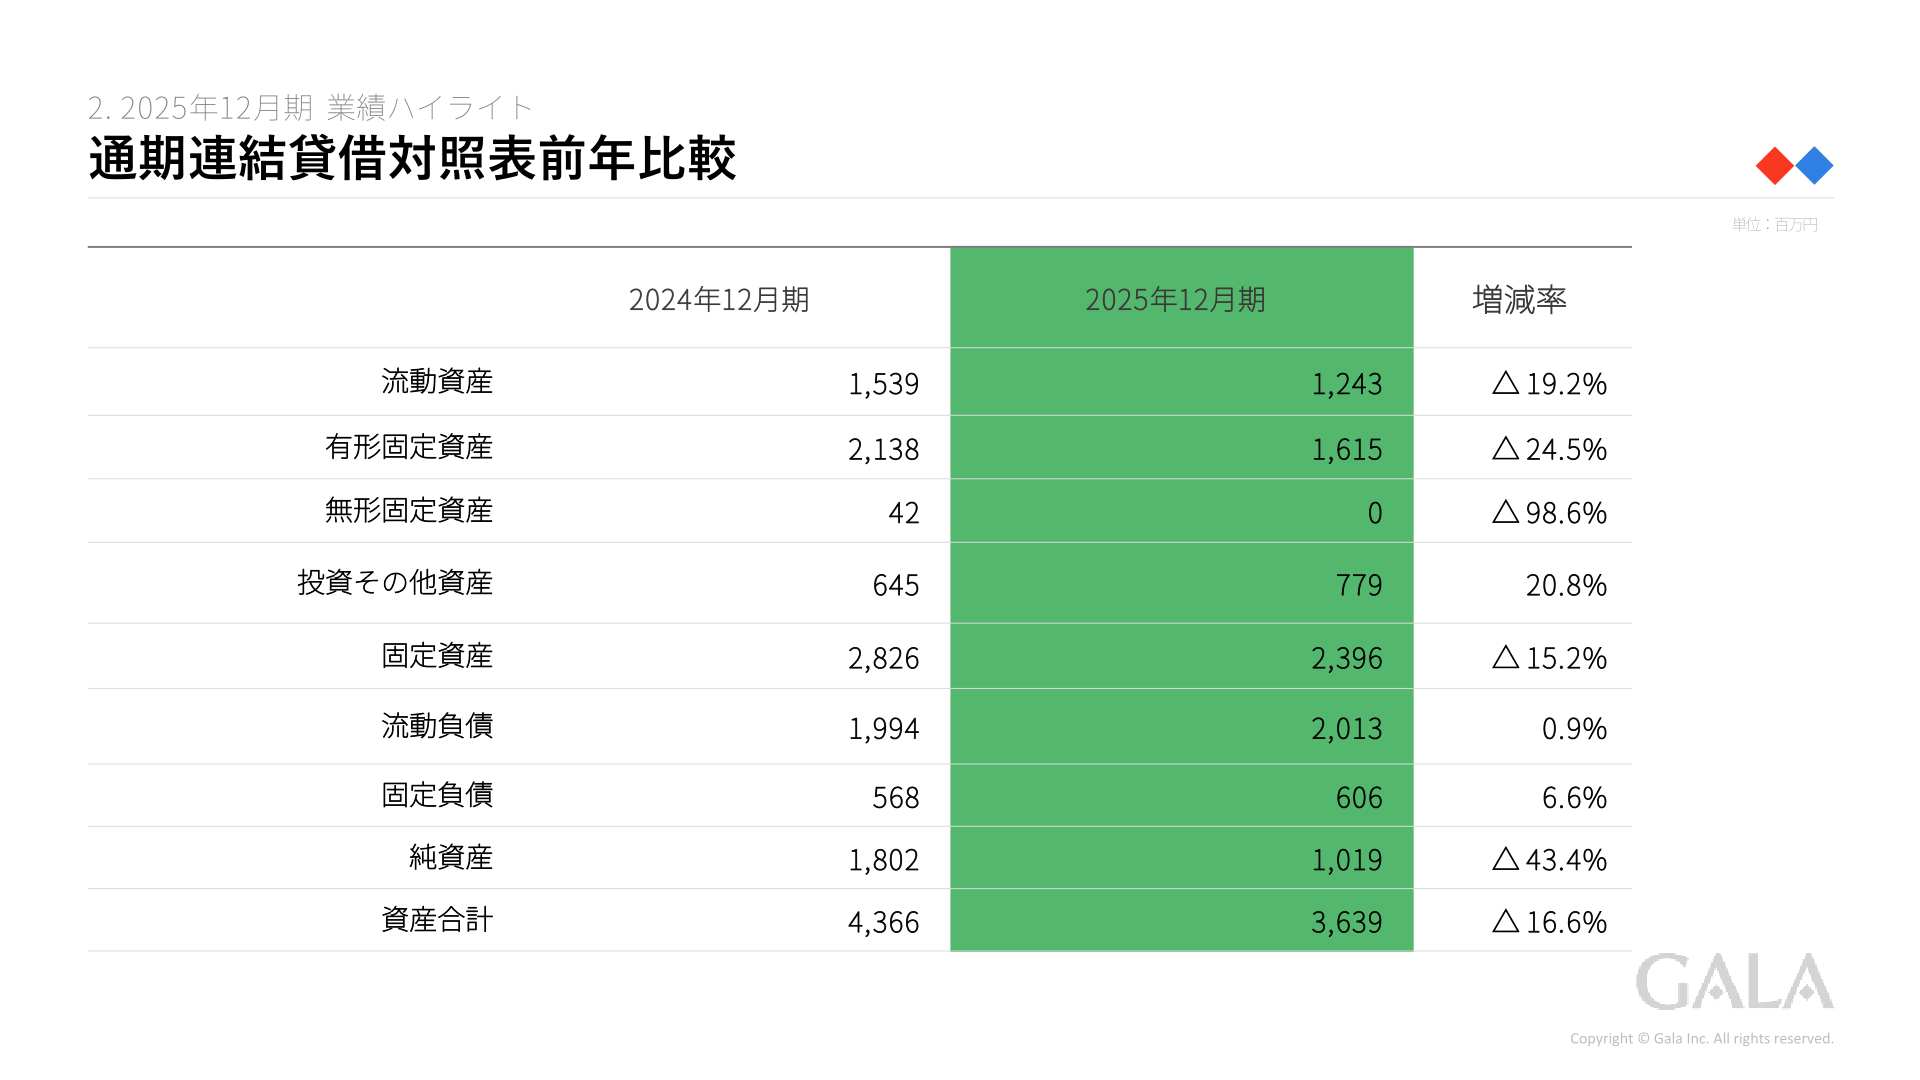Image resolution: width=1920 pixels, height=1080 pixels.
Task: Click the value 779 in green column
Action: (1359, 585)
